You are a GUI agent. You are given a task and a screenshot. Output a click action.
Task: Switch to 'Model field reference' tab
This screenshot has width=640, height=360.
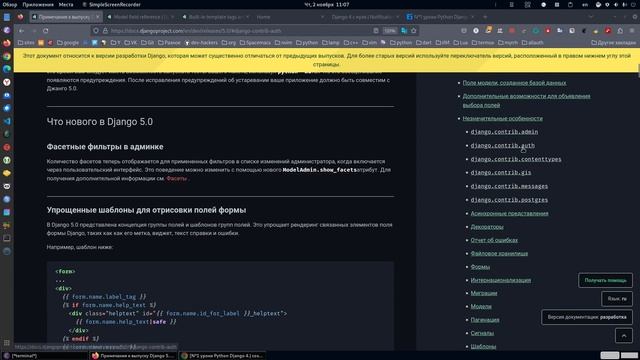click(141, 17)
